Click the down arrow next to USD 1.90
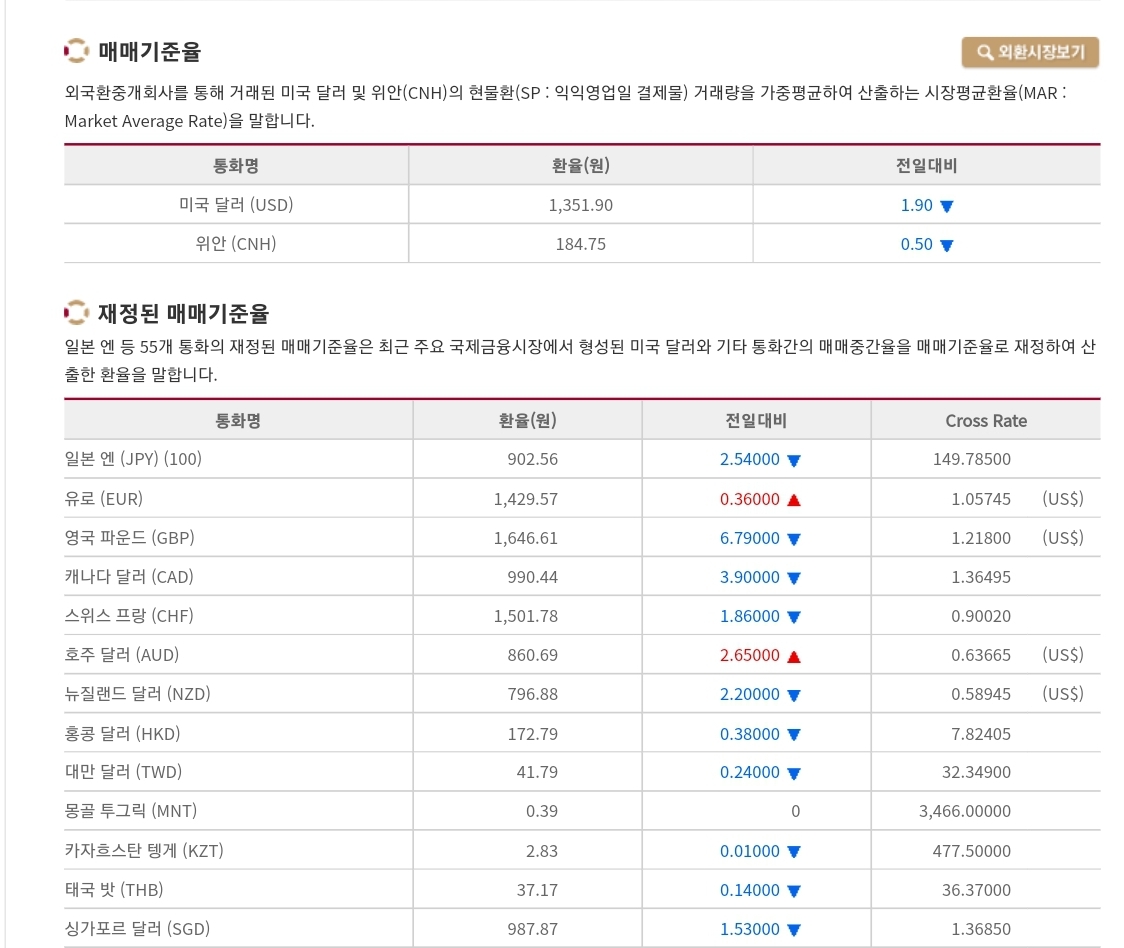The image size is (1124, 948). (946, 207)
